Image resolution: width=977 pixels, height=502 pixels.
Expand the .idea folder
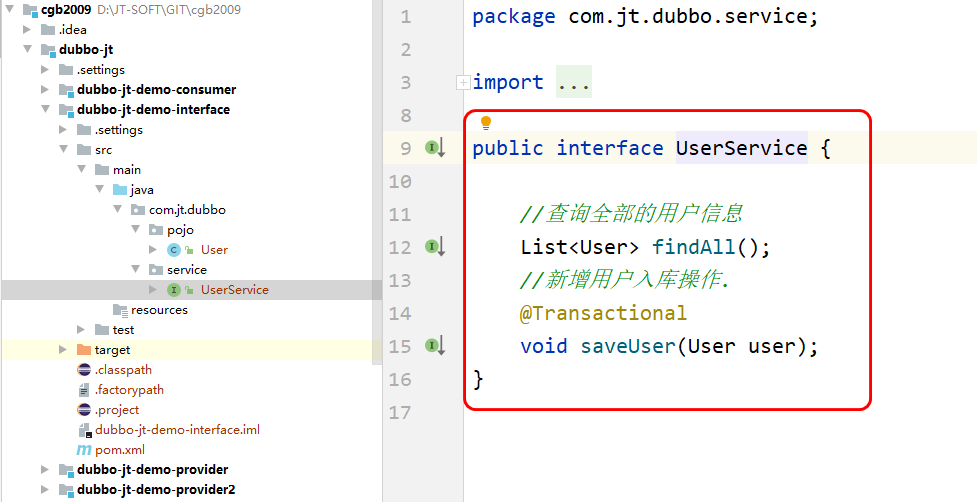27,29
